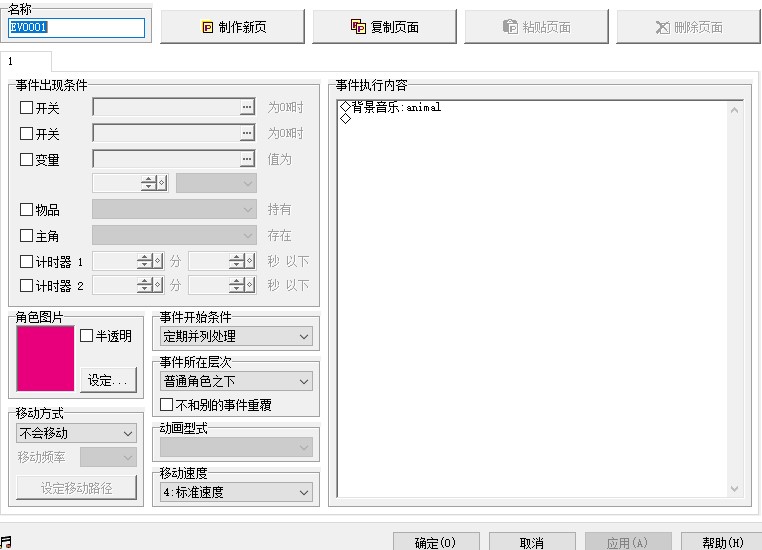762x550 pixels.
Task: Click the ellipsis button of the 变量 field
Action: pyautogui.click(x=247, y=159)
